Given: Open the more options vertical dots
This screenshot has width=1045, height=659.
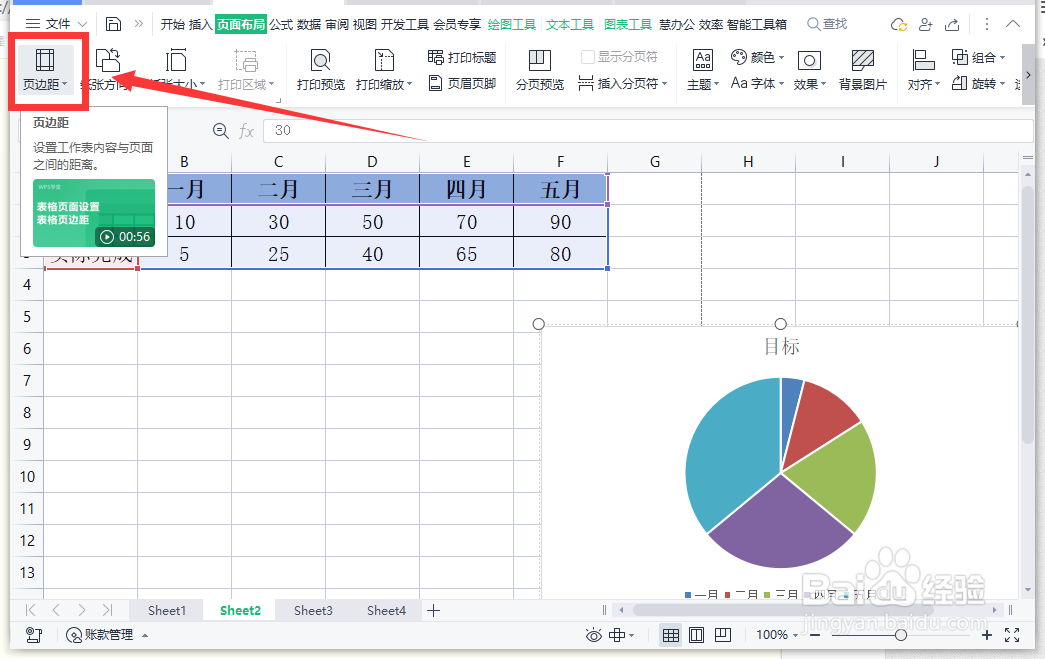Looking at the screenshot, I should [x=987, y=25].
